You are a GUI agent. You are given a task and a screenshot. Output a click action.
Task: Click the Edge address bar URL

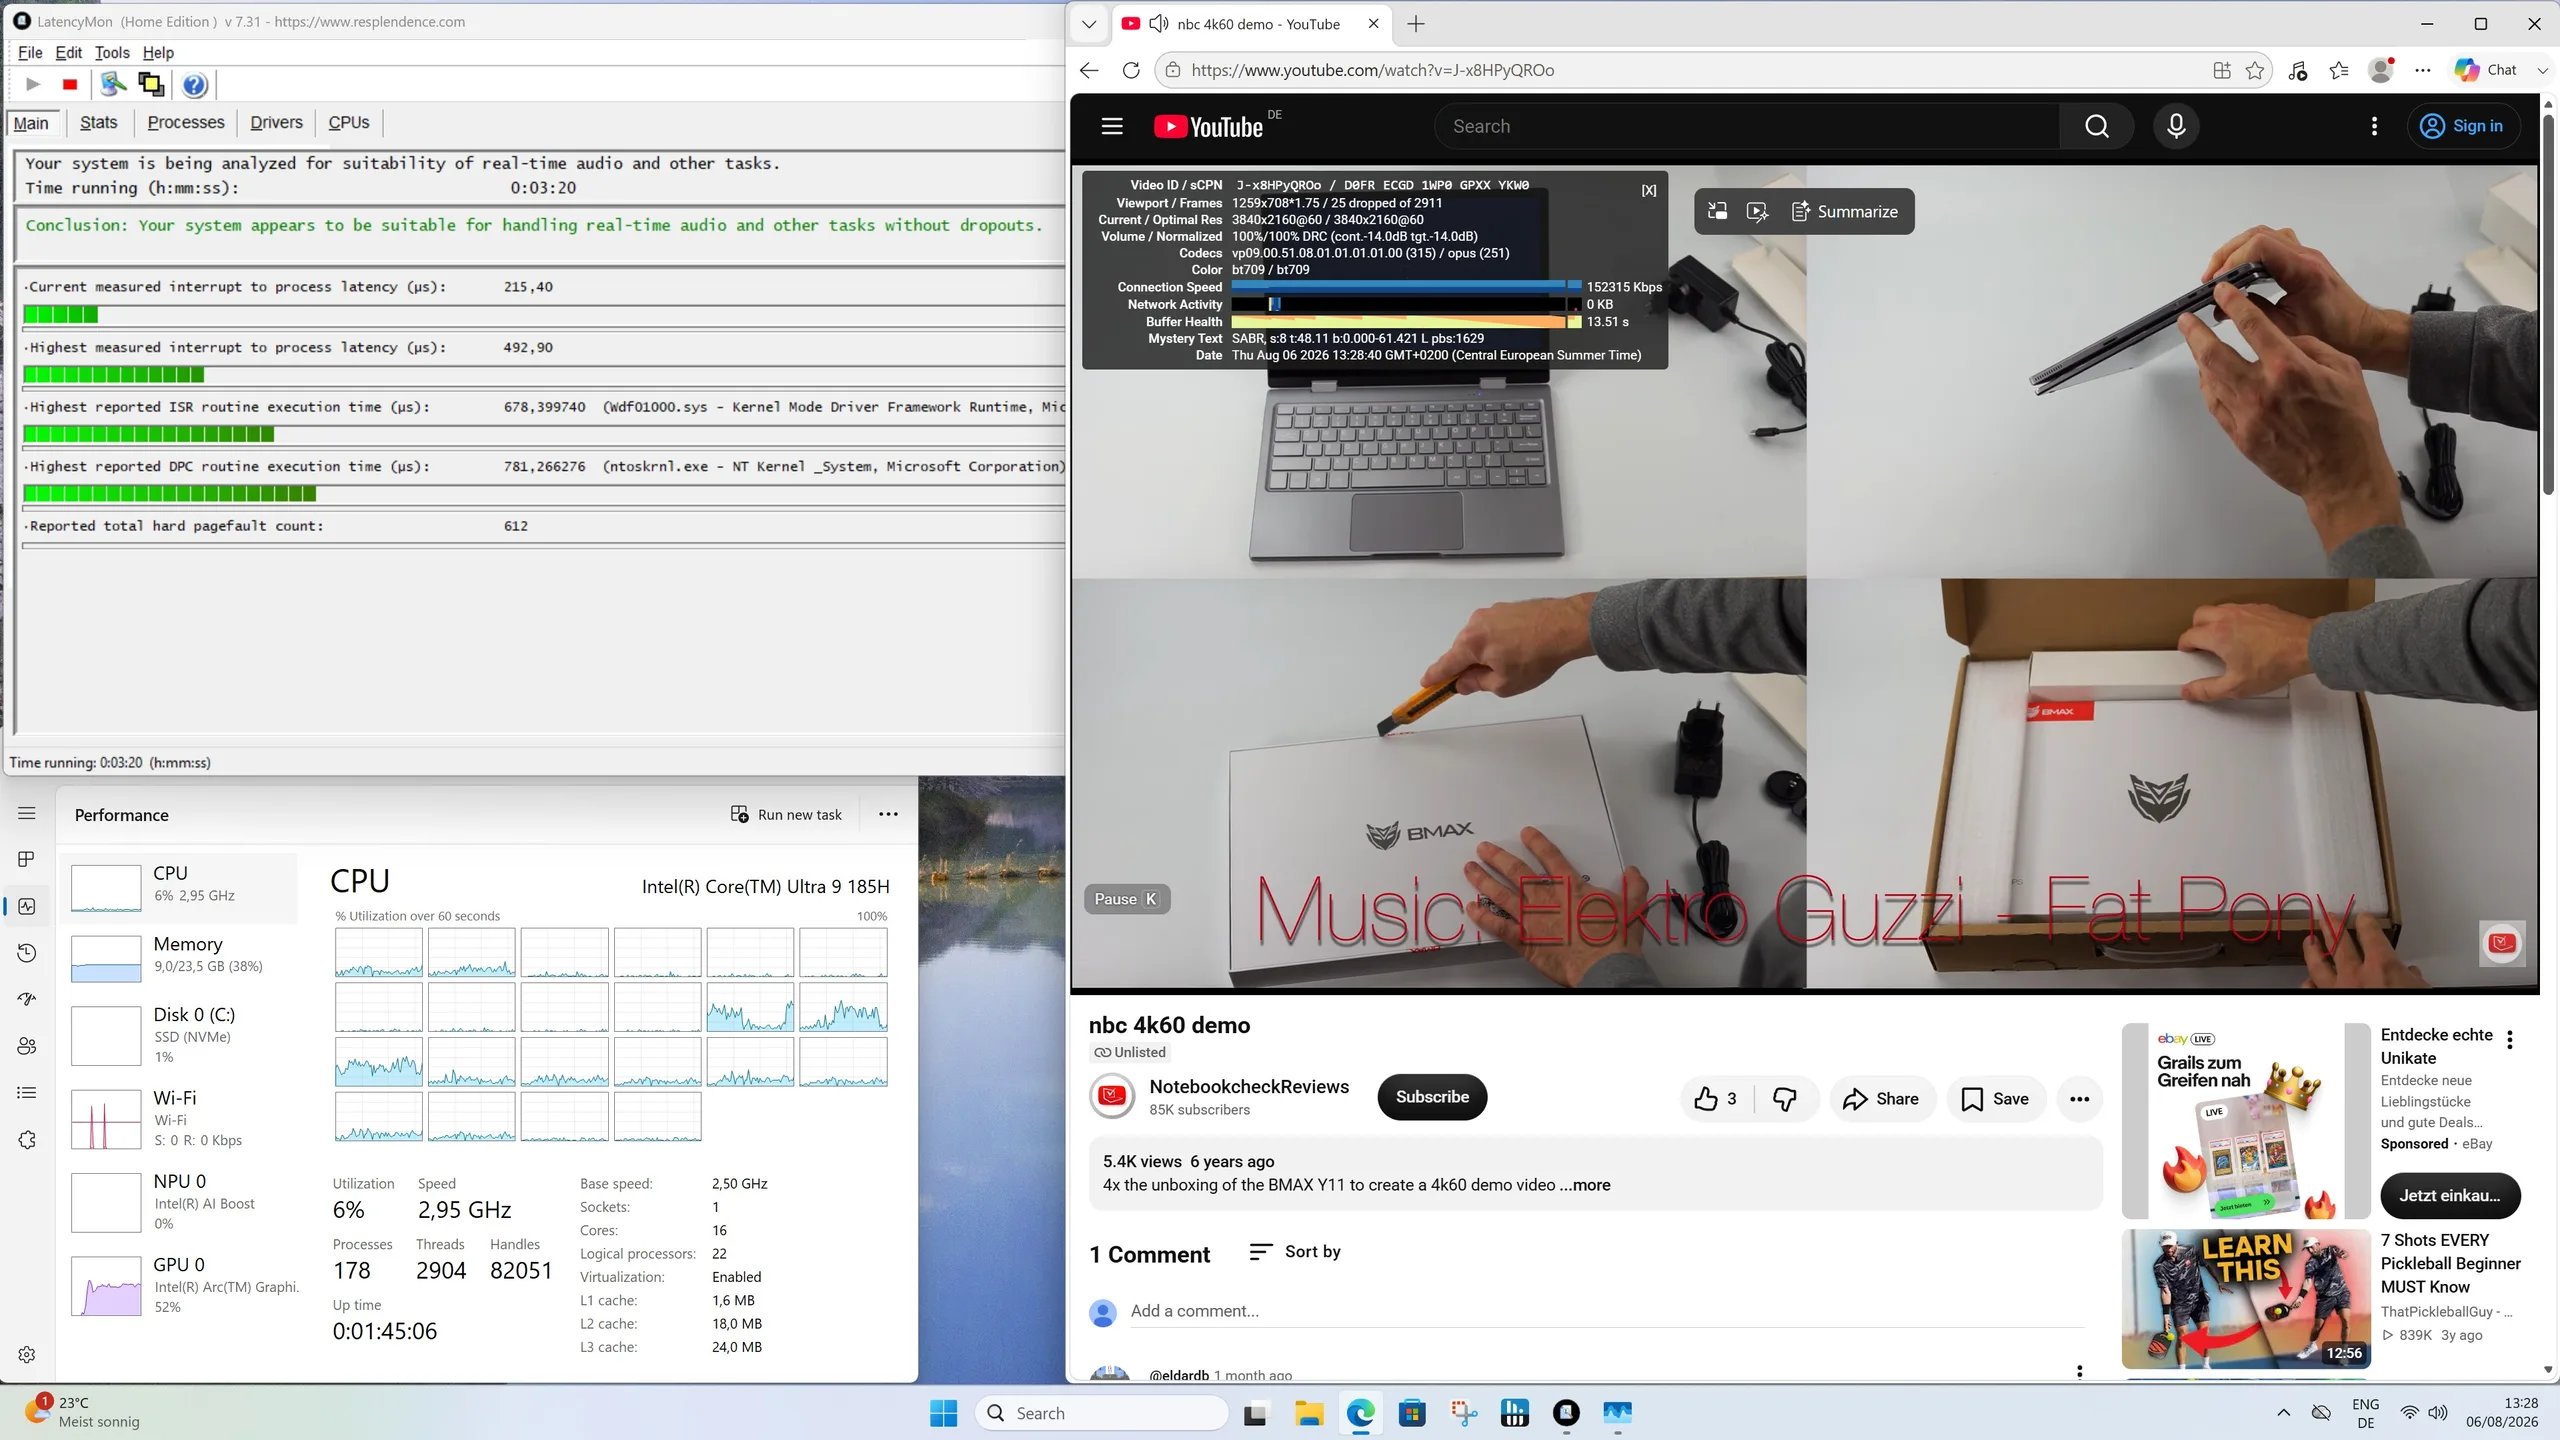[1373, 70]
